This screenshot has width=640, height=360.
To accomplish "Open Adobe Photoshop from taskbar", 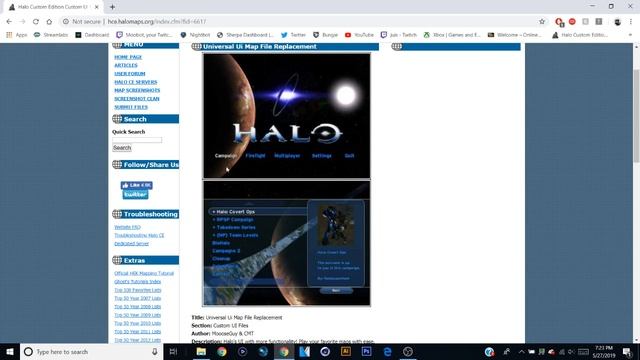I will [366, 351].
